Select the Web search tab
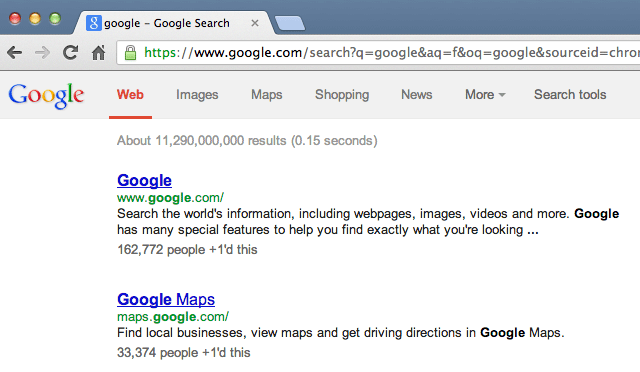The height and width of the screenshot is (372, 640). click(130, 95)
